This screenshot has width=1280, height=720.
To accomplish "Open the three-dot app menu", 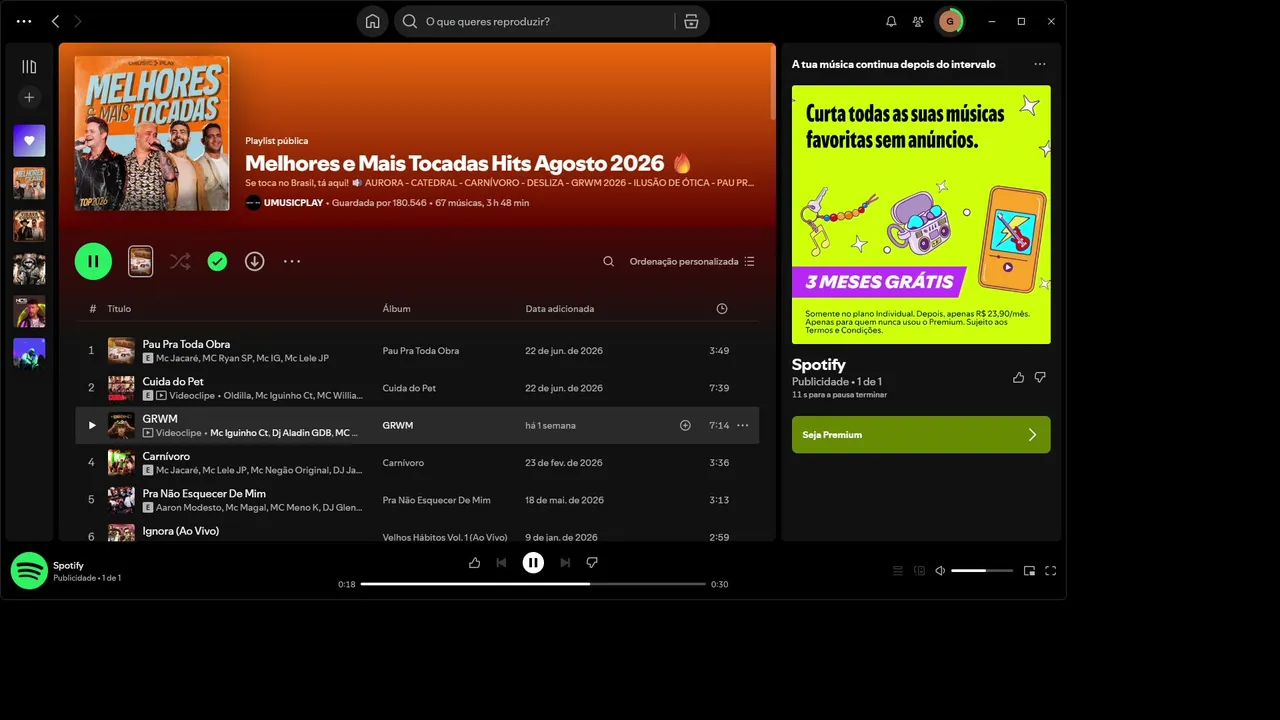I will 24,21.
